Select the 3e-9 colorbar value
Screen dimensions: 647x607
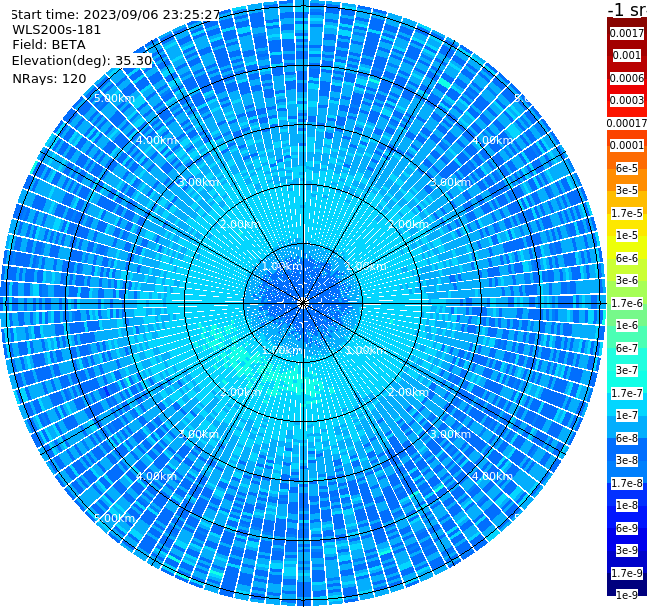point(627,550)
